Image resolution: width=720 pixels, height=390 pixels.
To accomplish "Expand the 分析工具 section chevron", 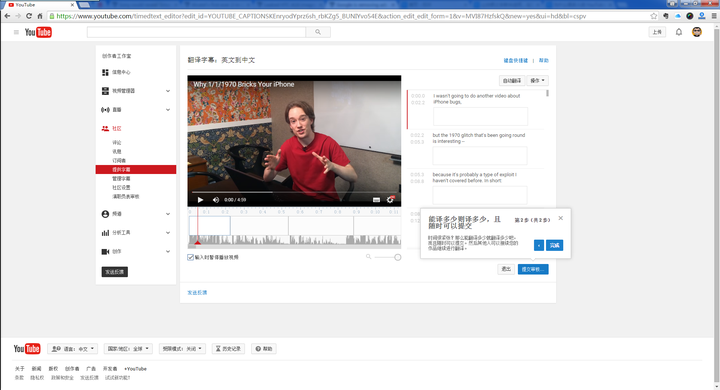I will pyautogui.click(x=168, y=233).
